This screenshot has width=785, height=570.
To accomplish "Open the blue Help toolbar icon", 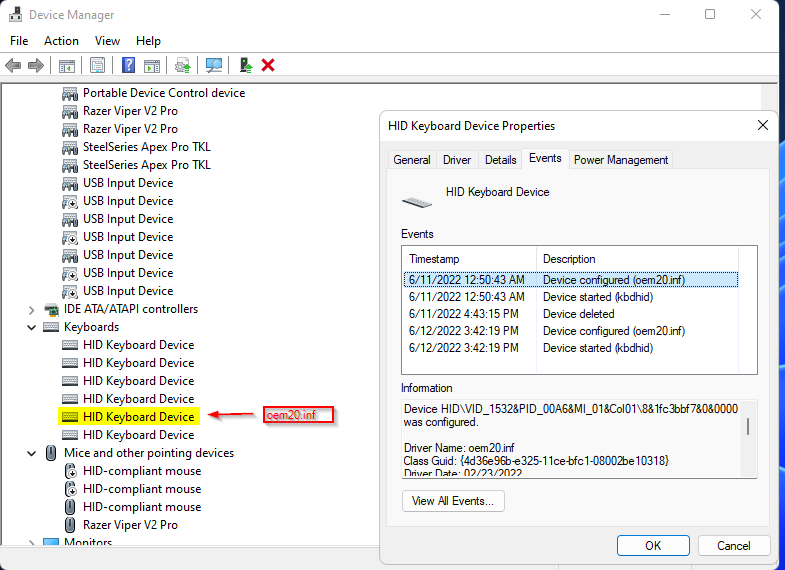I will [x=128, y=65].
